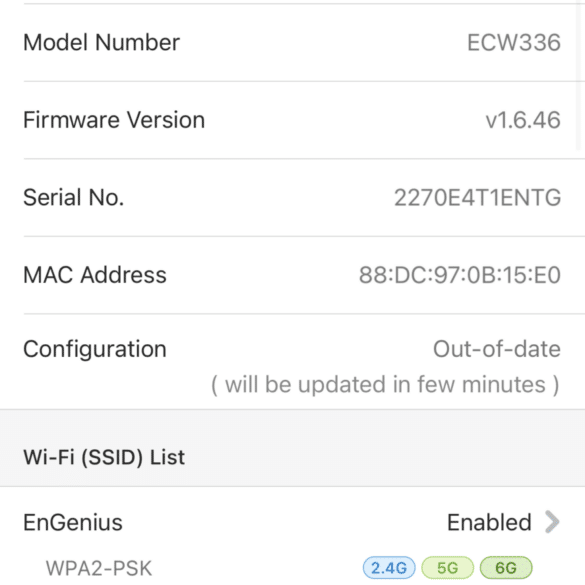Image resolution: width=585 pixels, height=585 pixels.
Task: Tap the Serial No. label
Action: (73, 197)
